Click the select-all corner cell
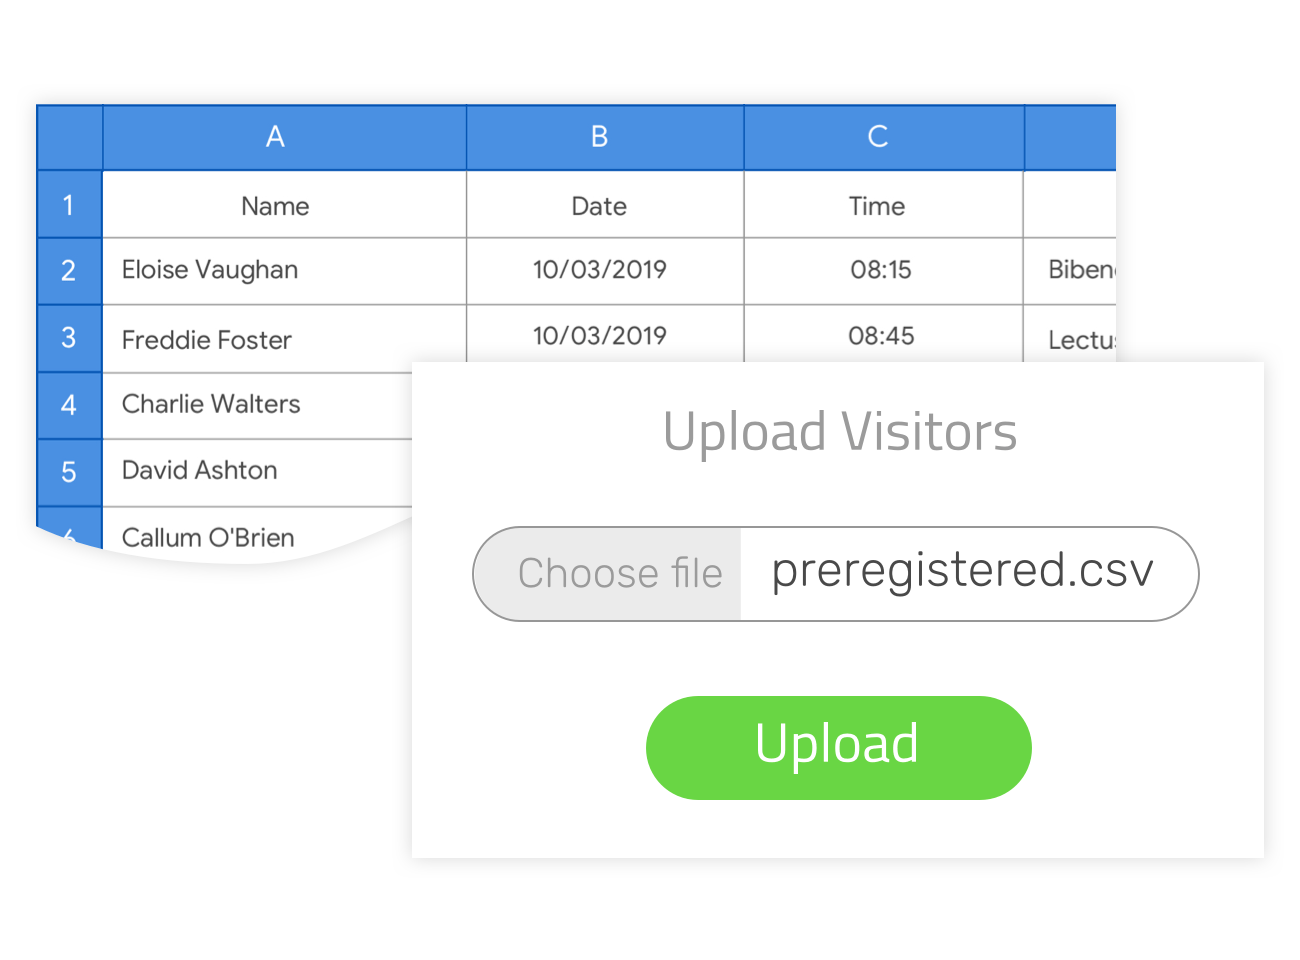The width and height of the screenshot is (1300, 960). tap(69, 137)
